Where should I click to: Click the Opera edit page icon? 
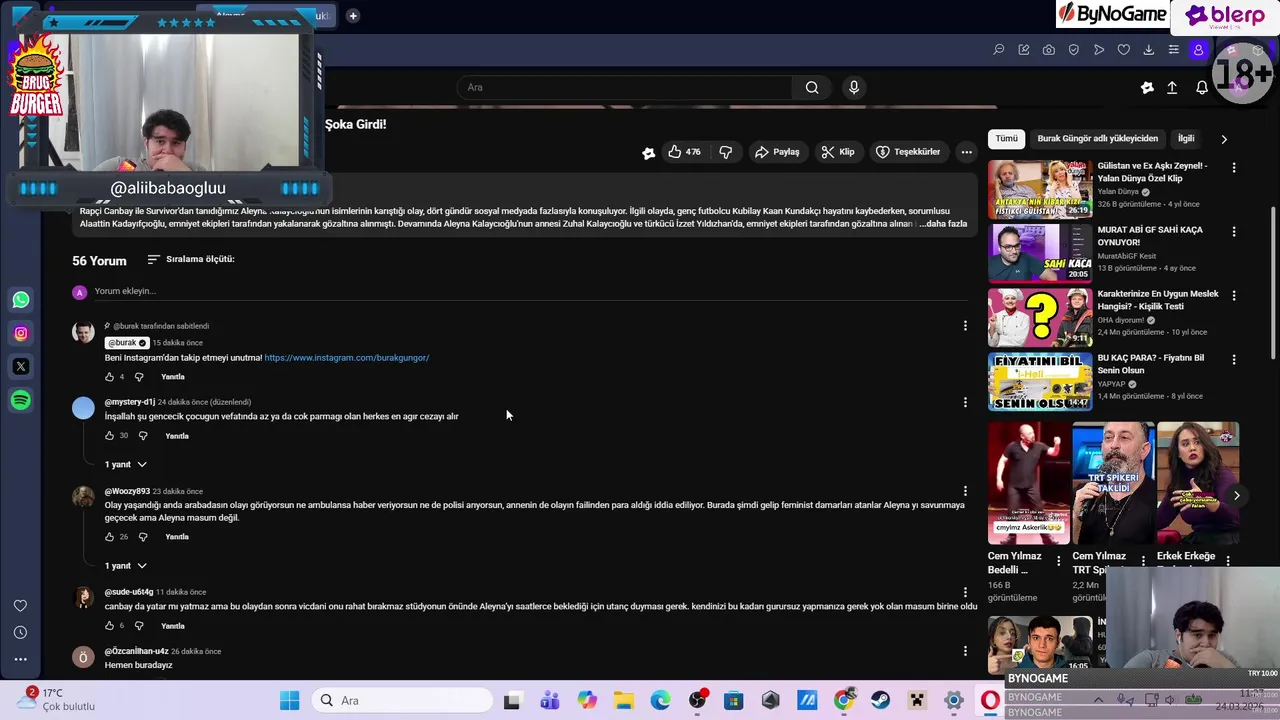[x=1023, y=50]
